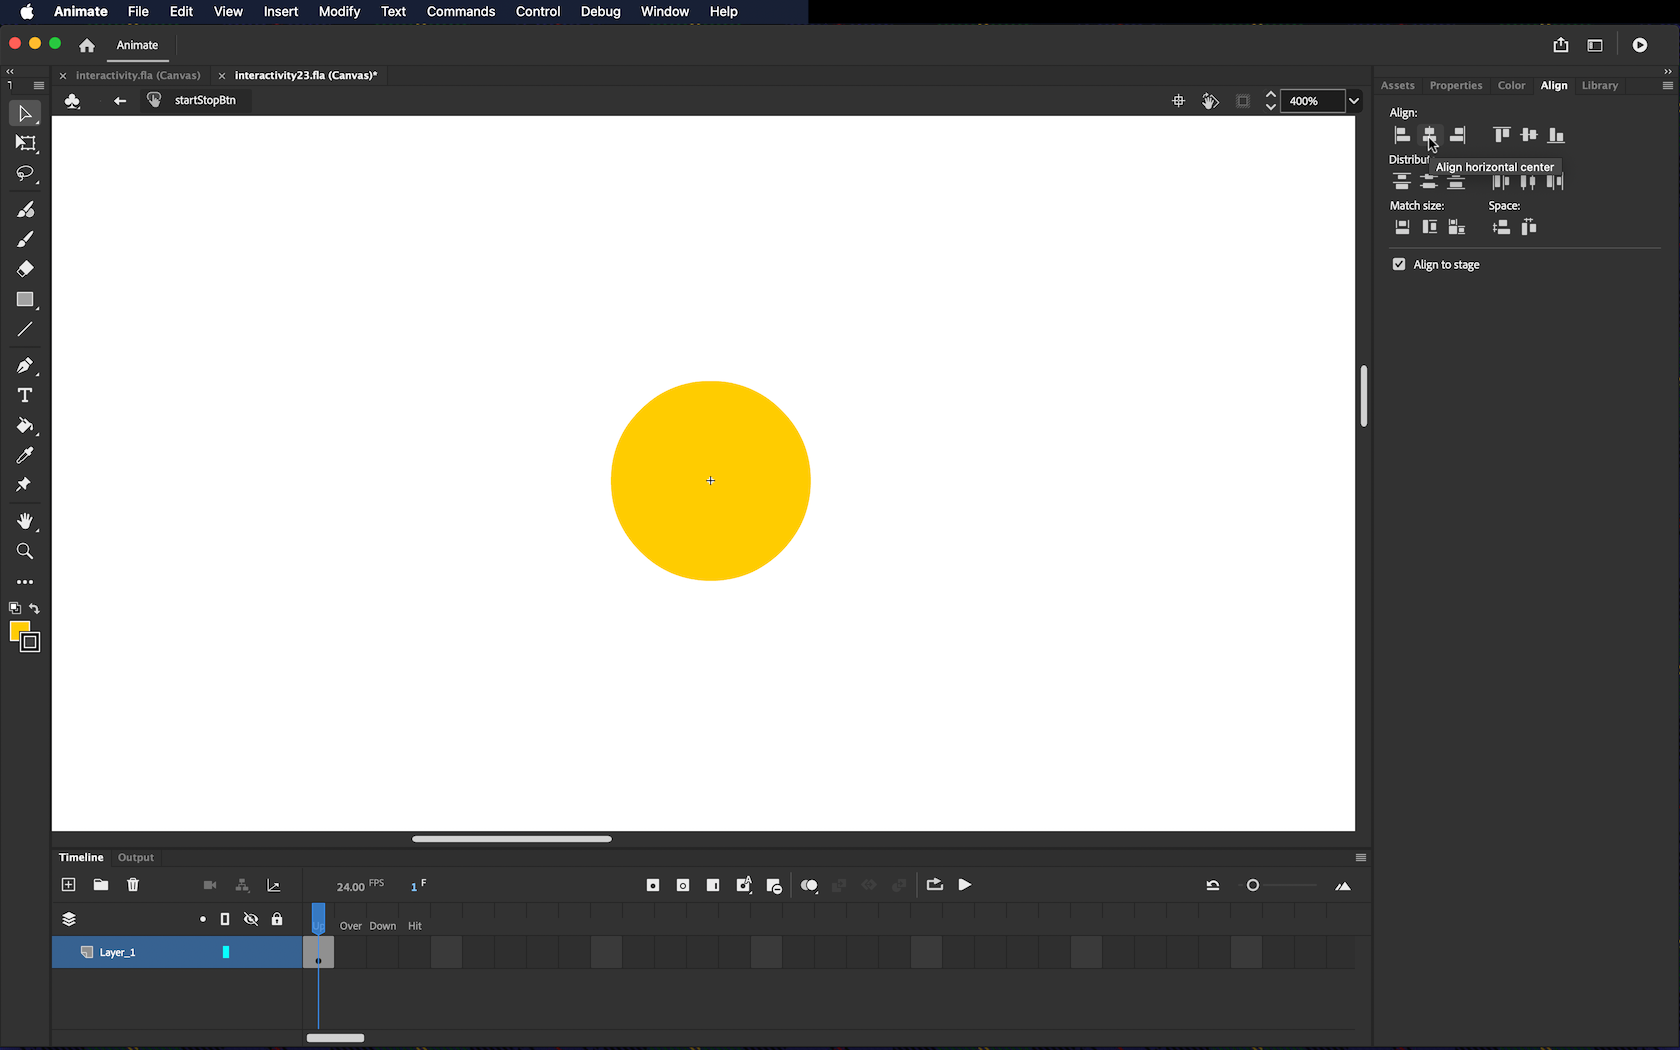Select the Lasso tool
Image resolution: width=1680 pixels, height=1050 pixels.
point(25,174)
